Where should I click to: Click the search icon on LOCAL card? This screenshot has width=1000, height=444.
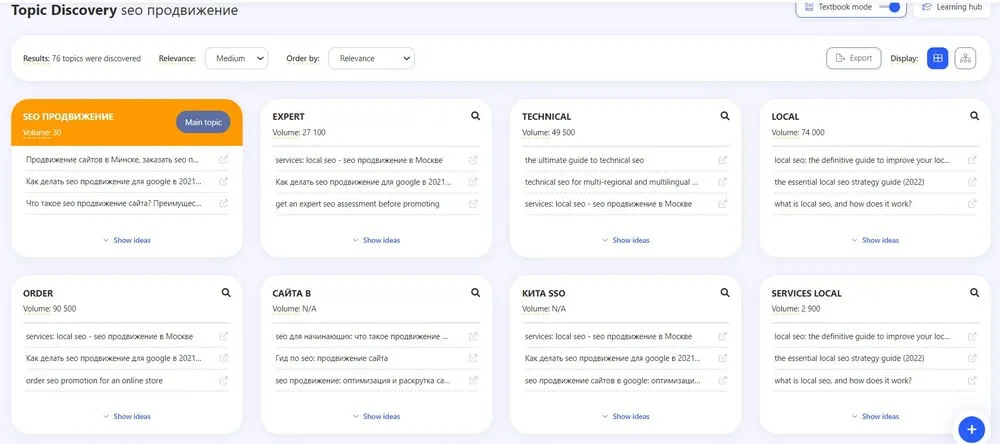[x=974, y=116]
